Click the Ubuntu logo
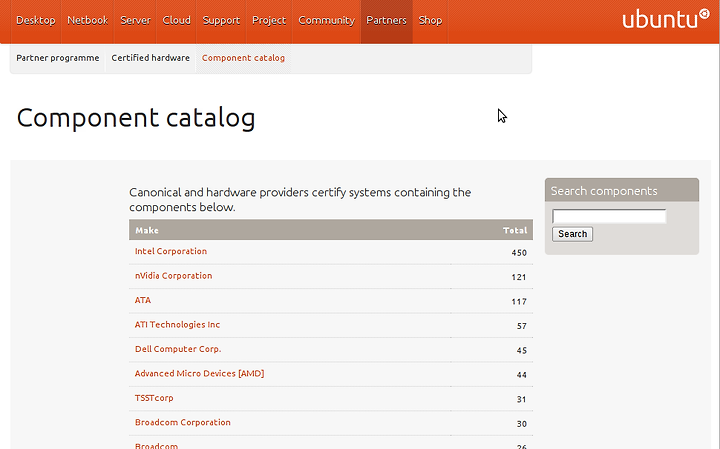 coord(658,20)
